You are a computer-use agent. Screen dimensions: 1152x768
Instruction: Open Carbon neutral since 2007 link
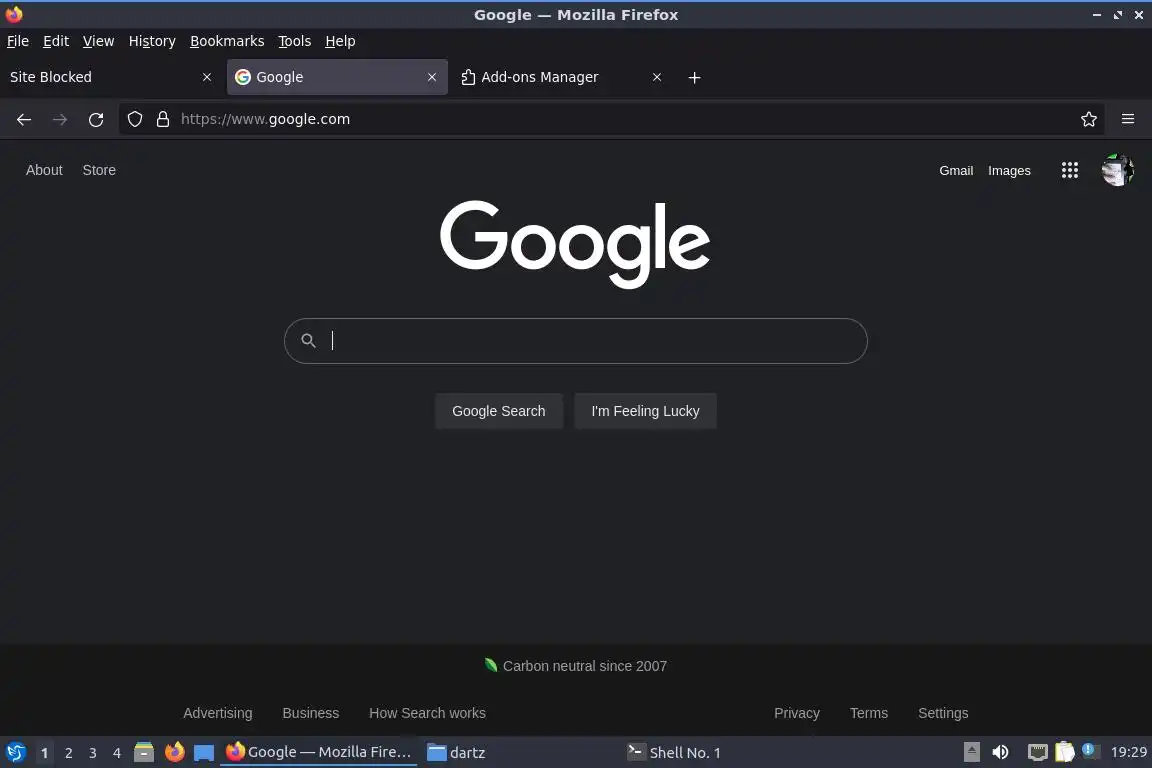tap(575, 666)
